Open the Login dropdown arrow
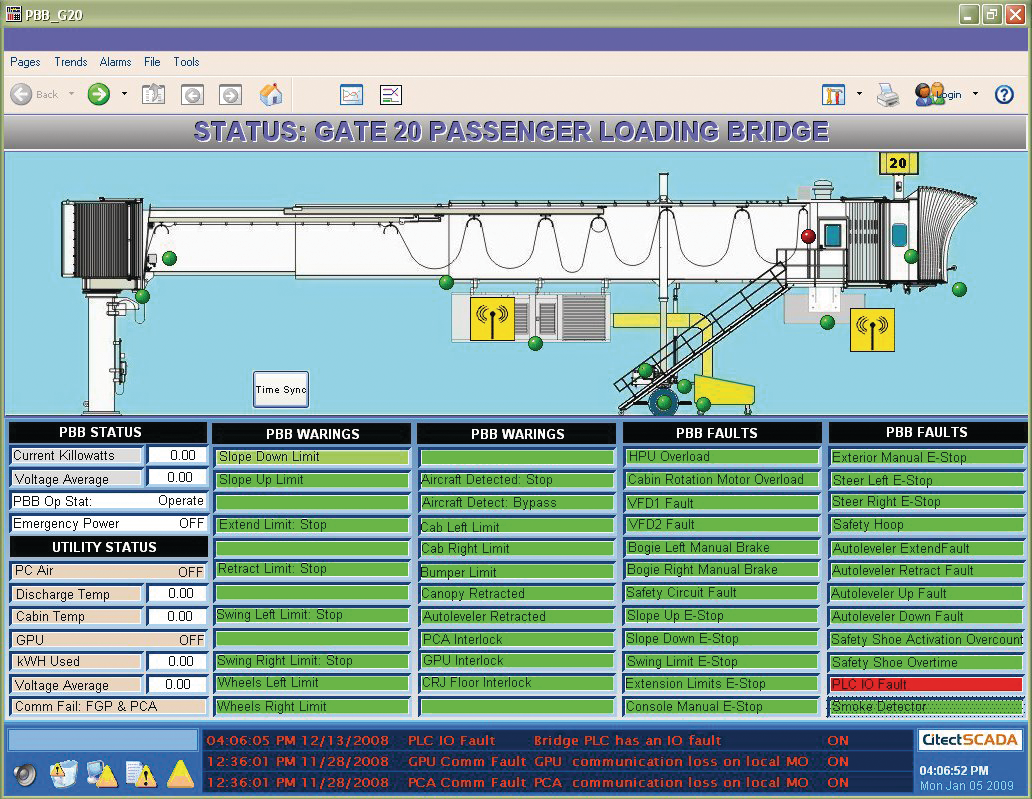 (975, 94)
